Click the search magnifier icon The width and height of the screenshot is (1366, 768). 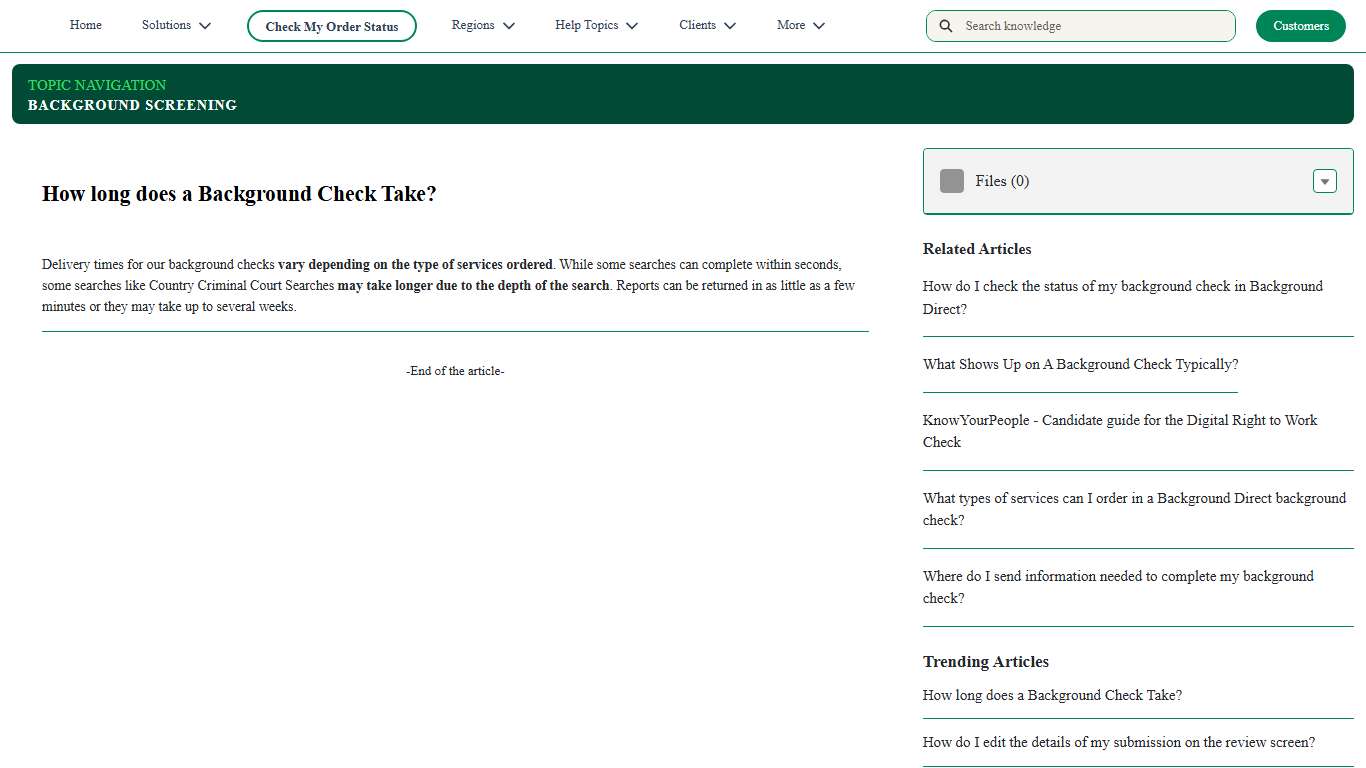(946, 25)
